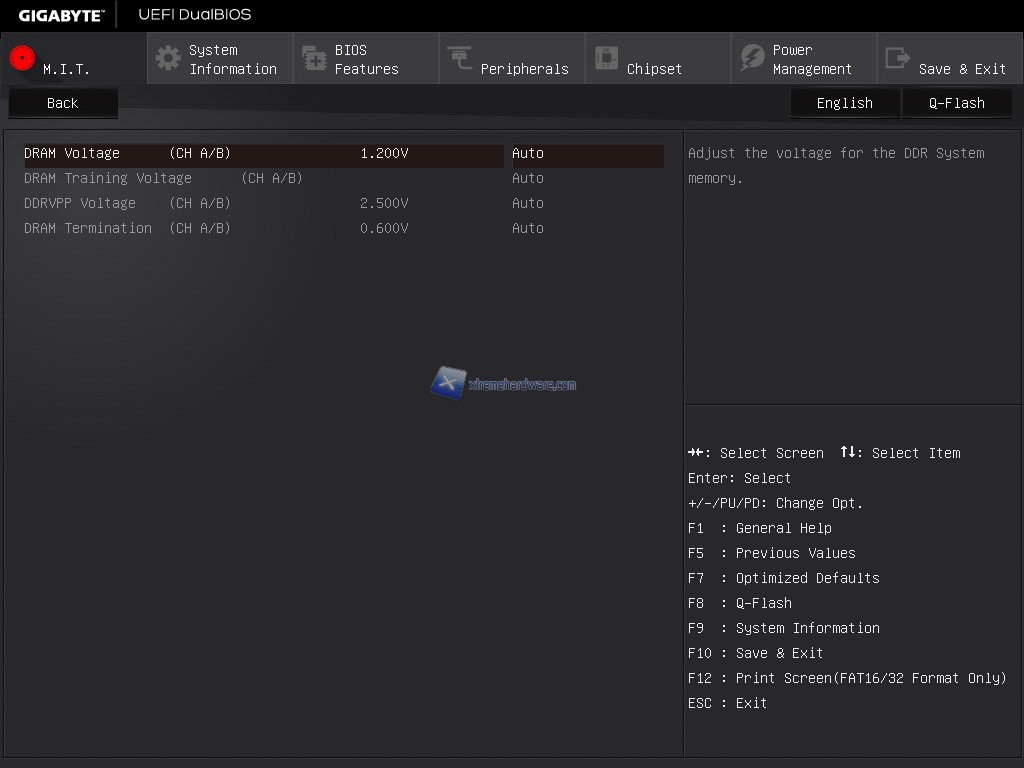This screenshot has width=1024, height=768.
Task: Open the Power Management tab
Action: [811, 60]
